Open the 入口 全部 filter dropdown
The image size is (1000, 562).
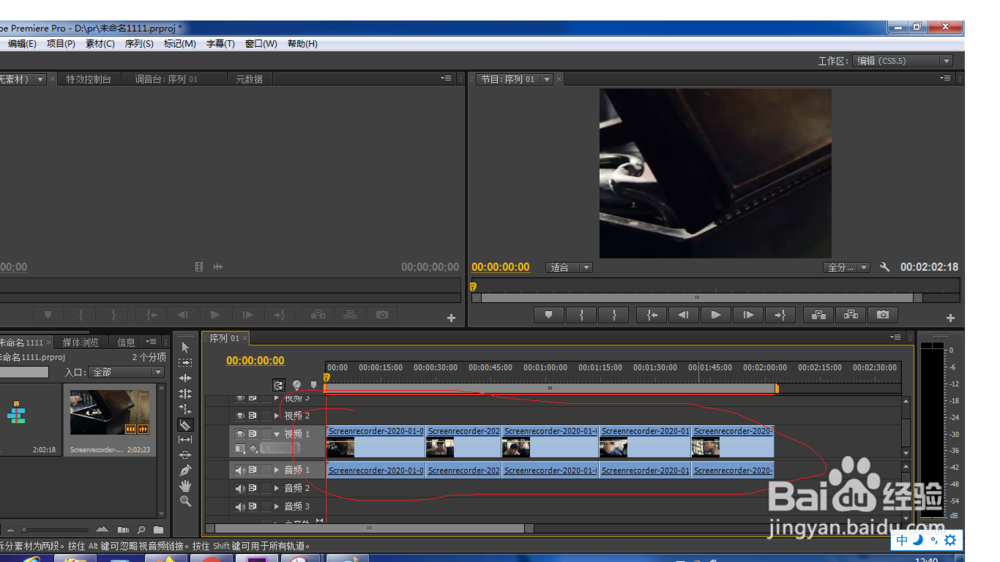(127, 372)
